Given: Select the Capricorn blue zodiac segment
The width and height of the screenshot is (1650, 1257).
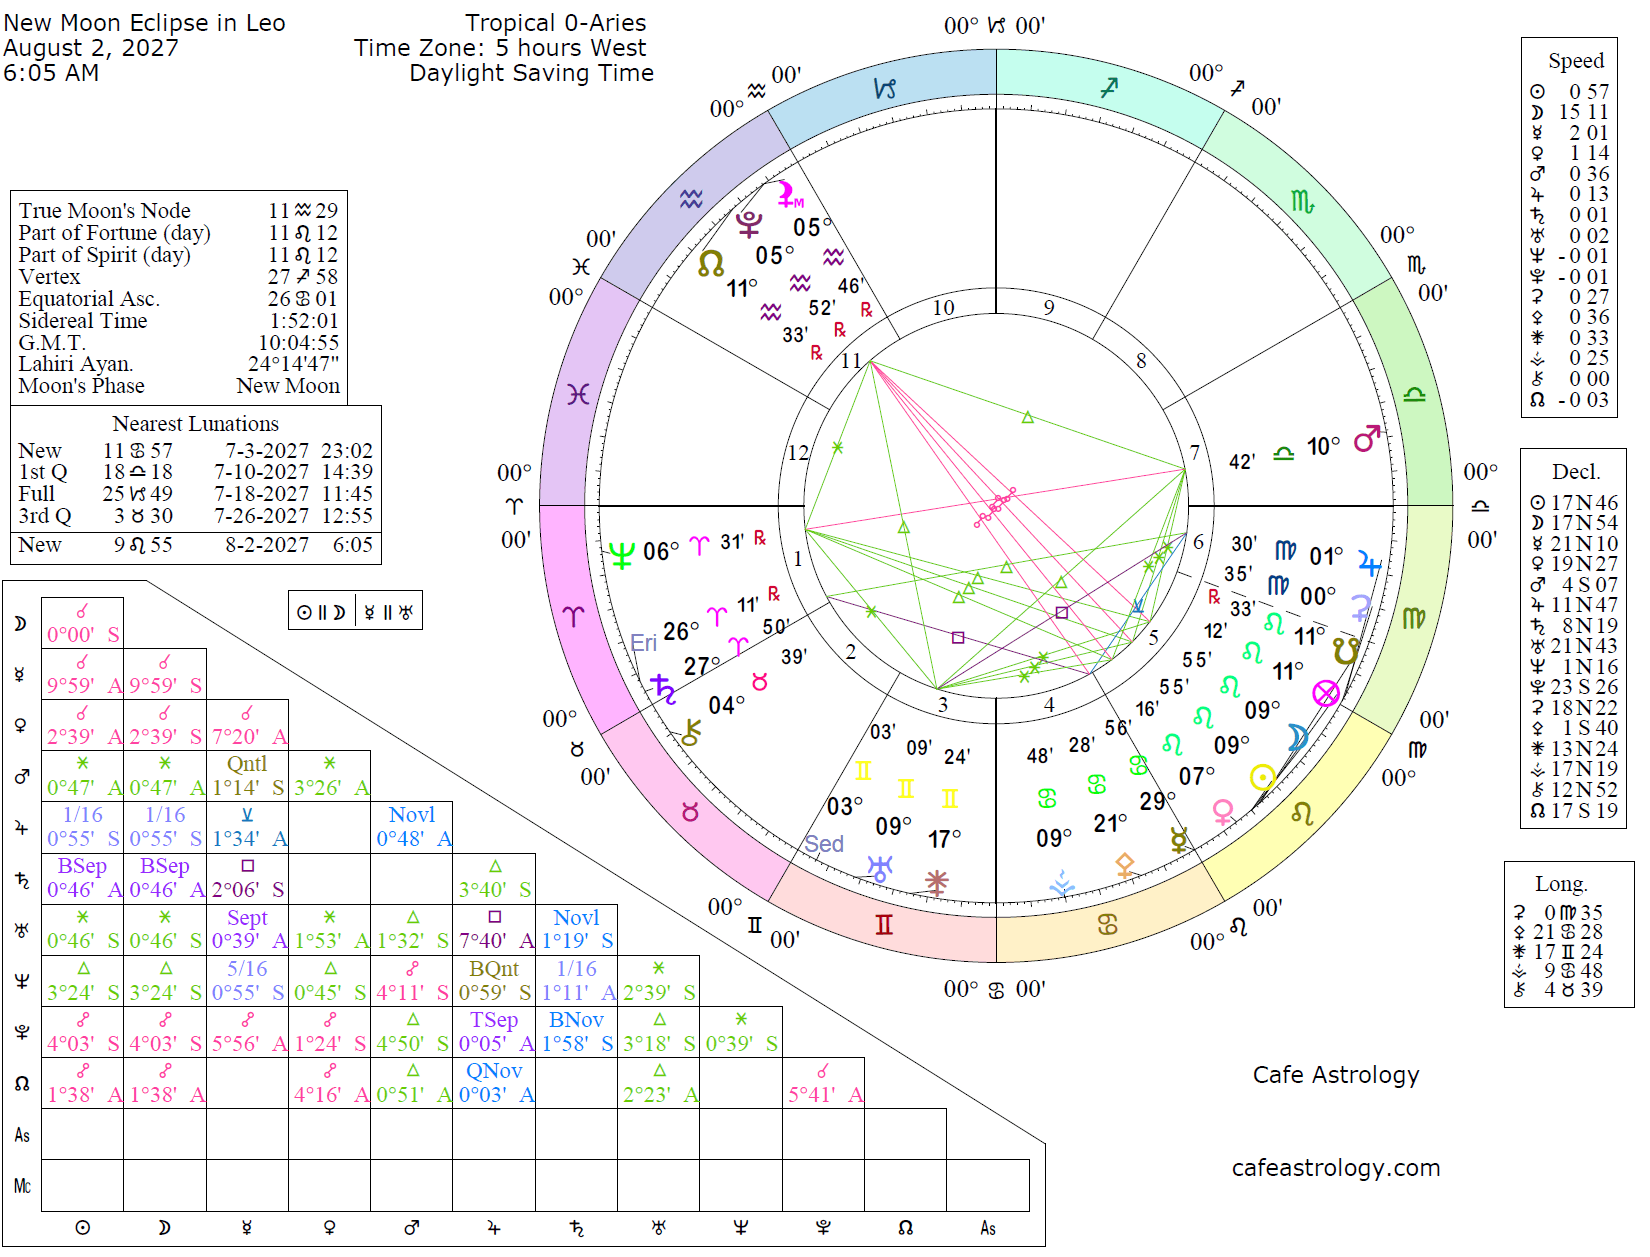Looking at the screenshot, I should click(x=884, y=89).
